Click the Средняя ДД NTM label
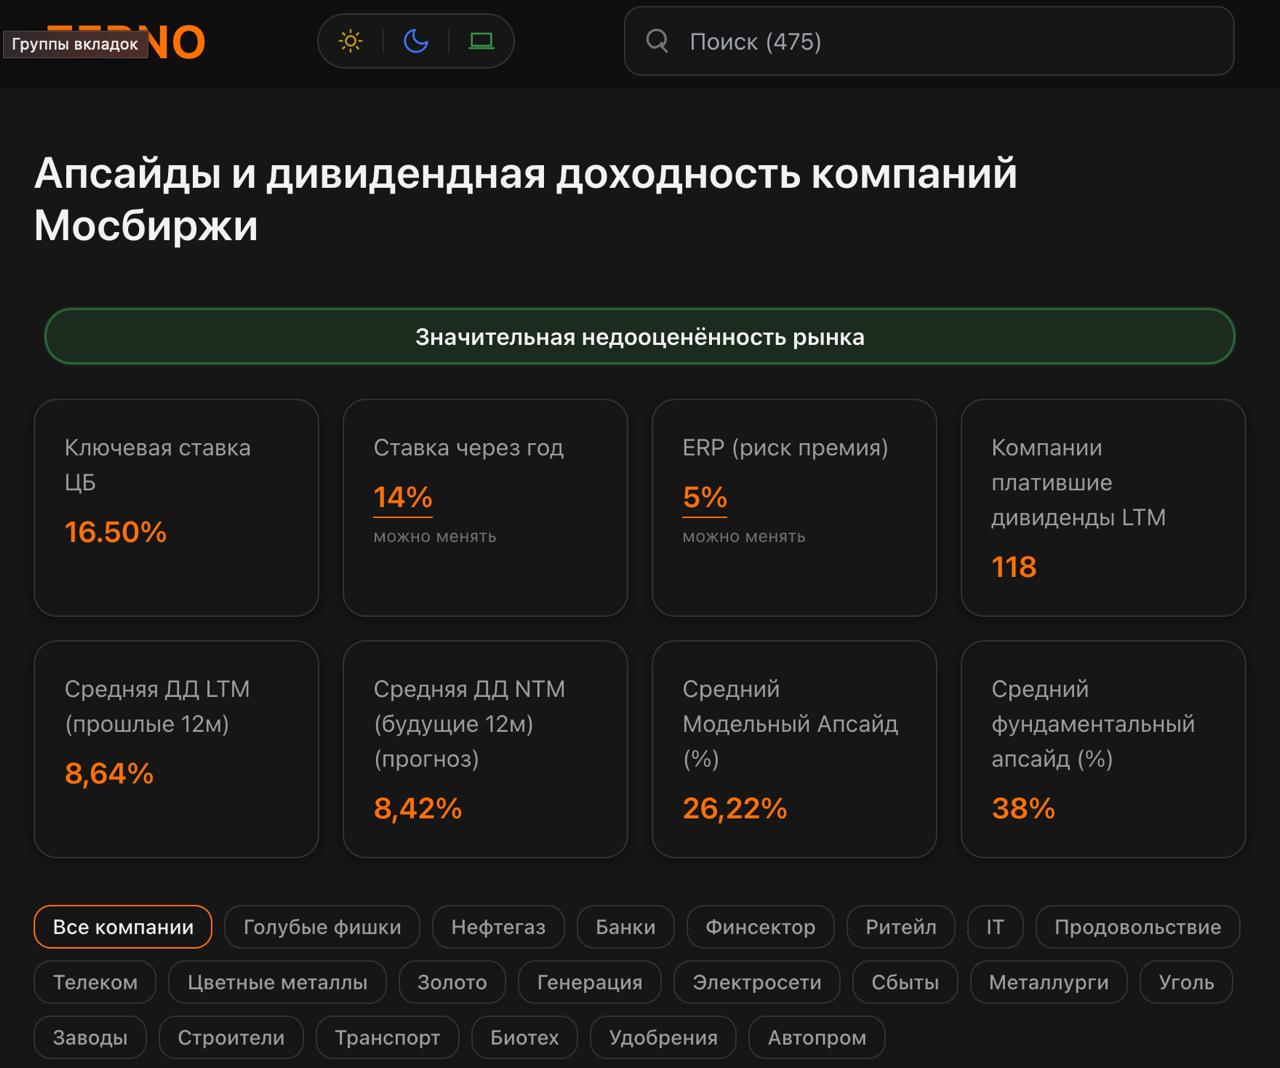Viewport: 1280px width, 1068px height. tap(469, 723)
